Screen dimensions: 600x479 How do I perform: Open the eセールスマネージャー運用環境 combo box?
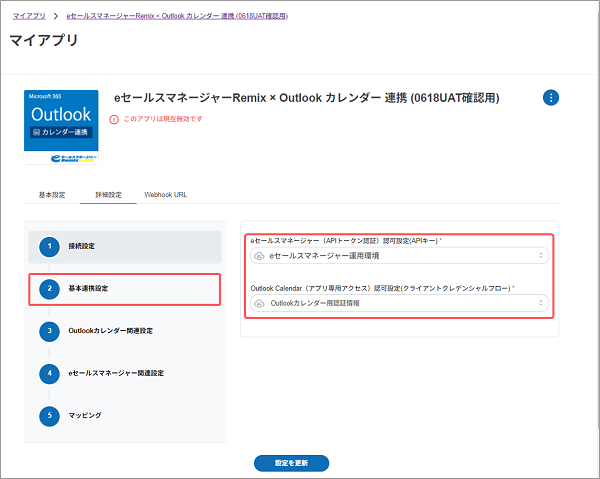[x=400, y=257]
